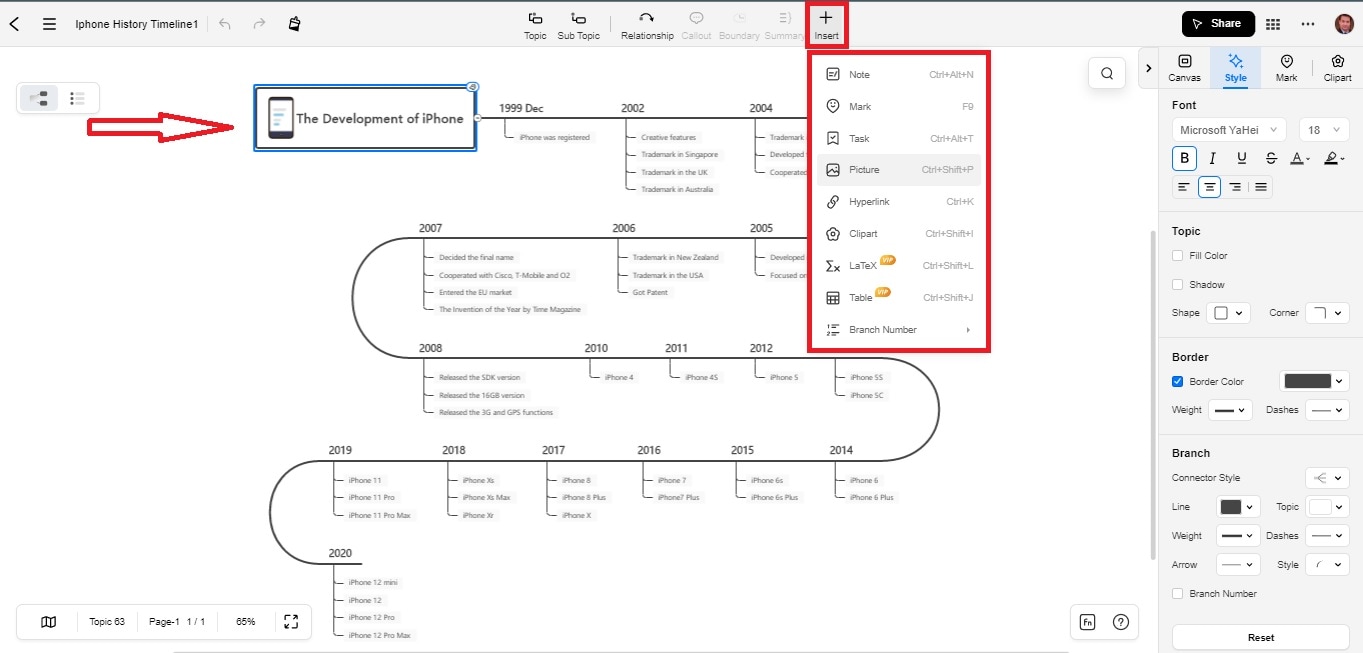Apply strikethrough text formatting
This screenshot has height=653, width=1363.
click(x=1271, y=158)
